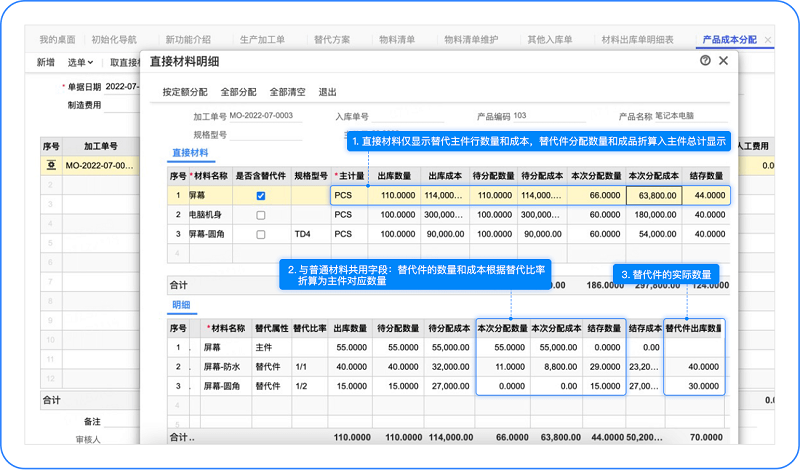The image size is (800, 470).
Task: Click 本次分配成本 cell 63,800.00
Action: [x=654, y=195]
